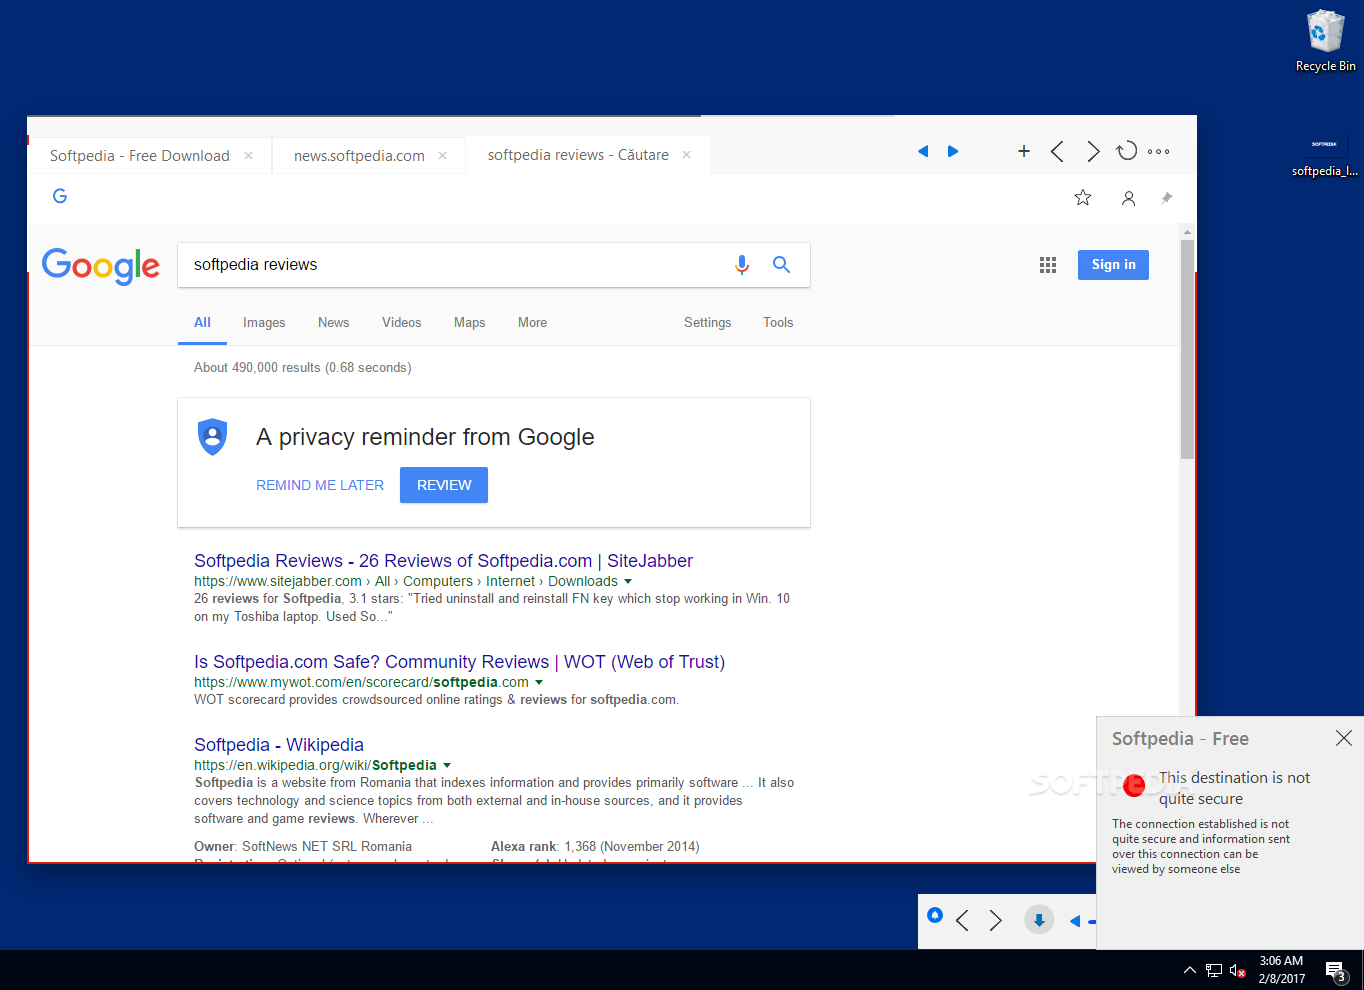Image resolution: width=1364 pixels, height=990 pixels.
Task: Close the softpedia reviews tab
Action: pos(686,154)
